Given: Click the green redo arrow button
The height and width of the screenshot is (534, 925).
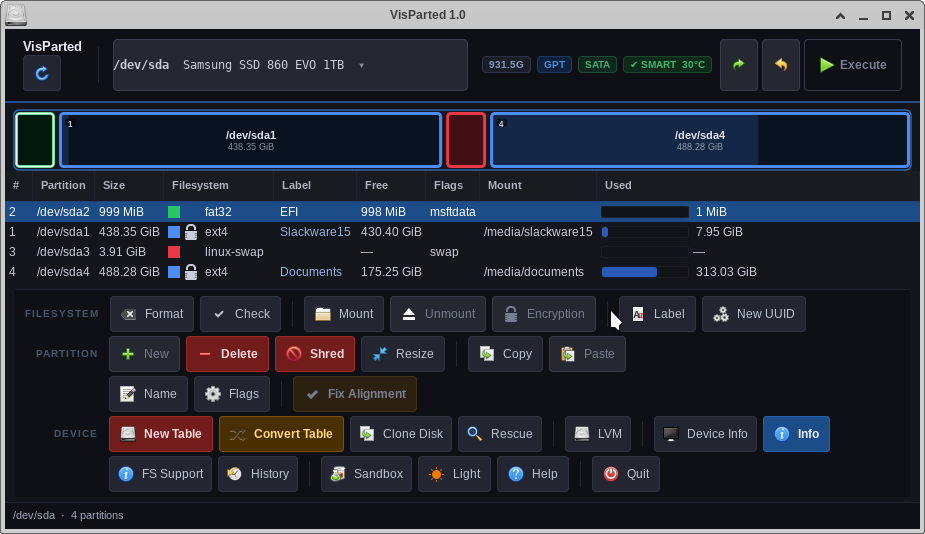Looking at the screenshot, I should [739, 65].
